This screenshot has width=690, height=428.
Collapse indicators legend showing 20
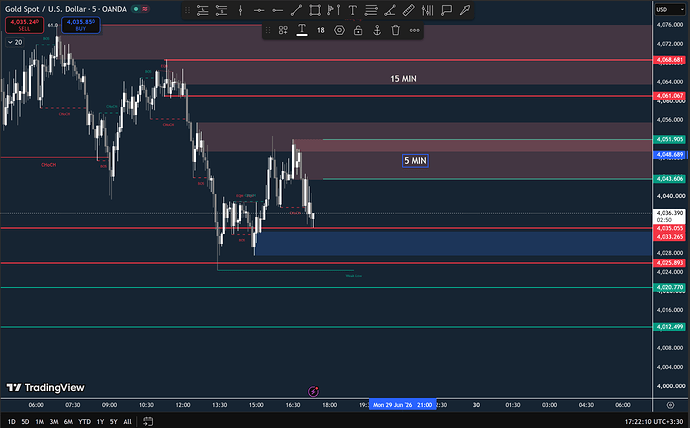click(15, 42)
